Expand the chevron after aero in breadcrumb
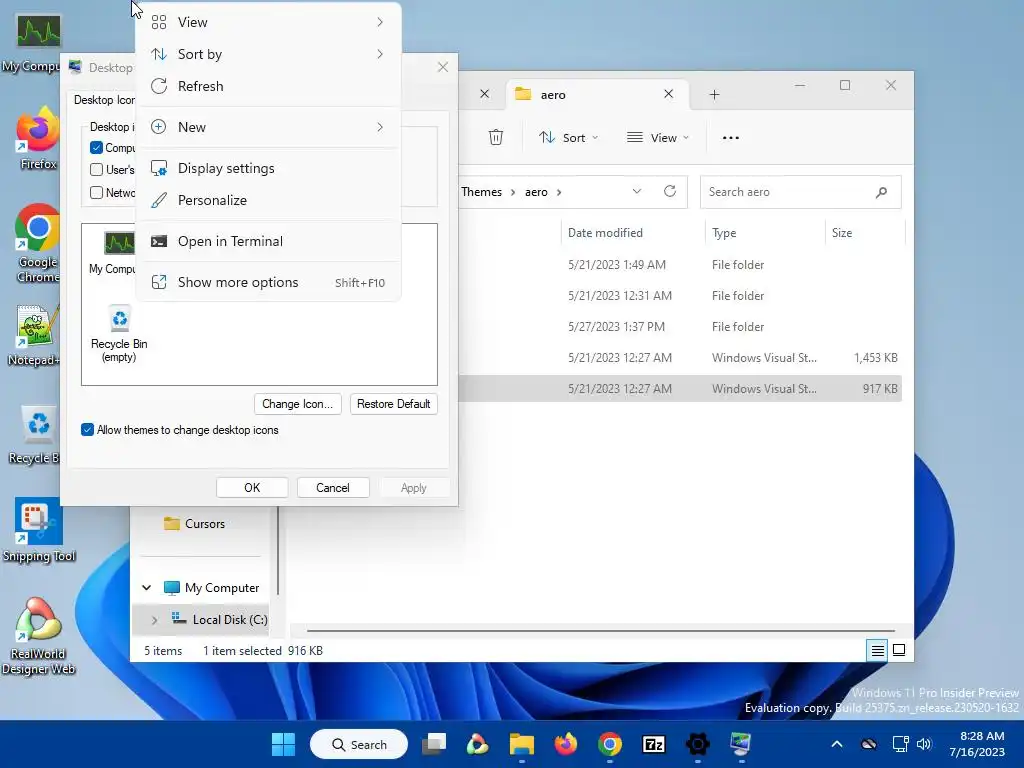This screenshot has height=768, width=1024. click(x=559, y=192)
